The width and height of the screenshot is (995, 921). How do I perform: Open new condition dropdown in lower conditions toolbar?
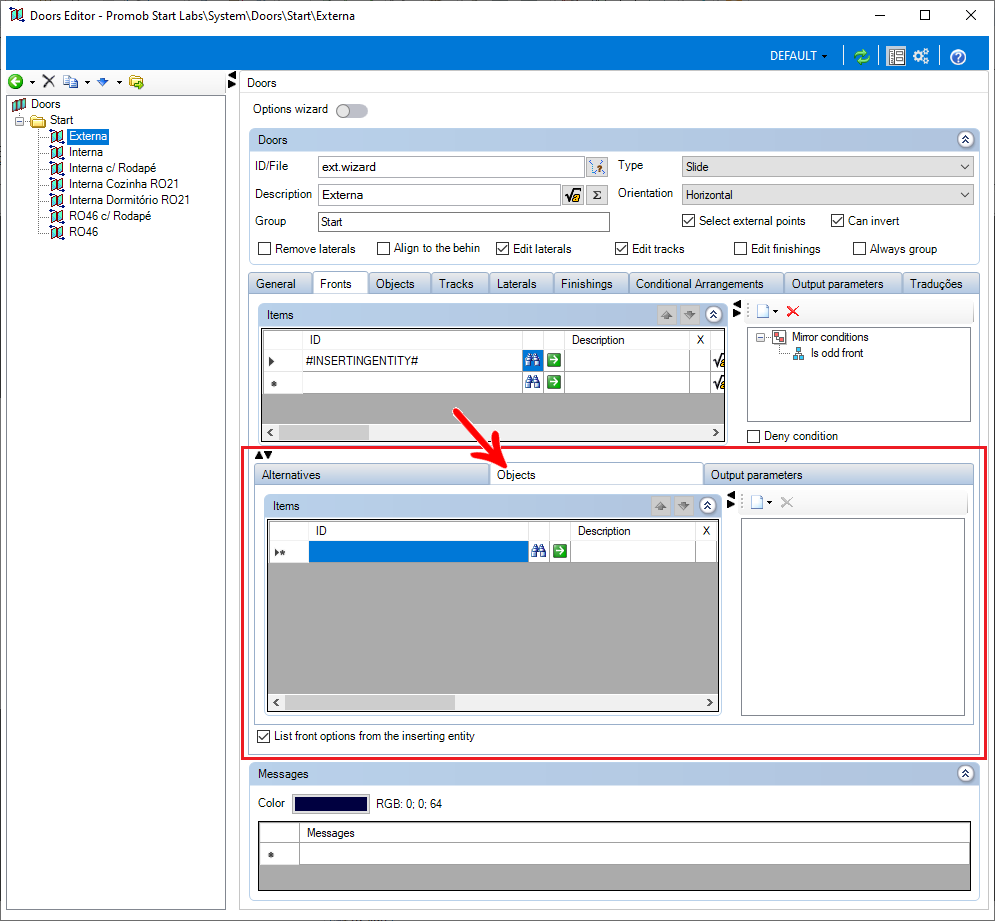tap(770, 503)
